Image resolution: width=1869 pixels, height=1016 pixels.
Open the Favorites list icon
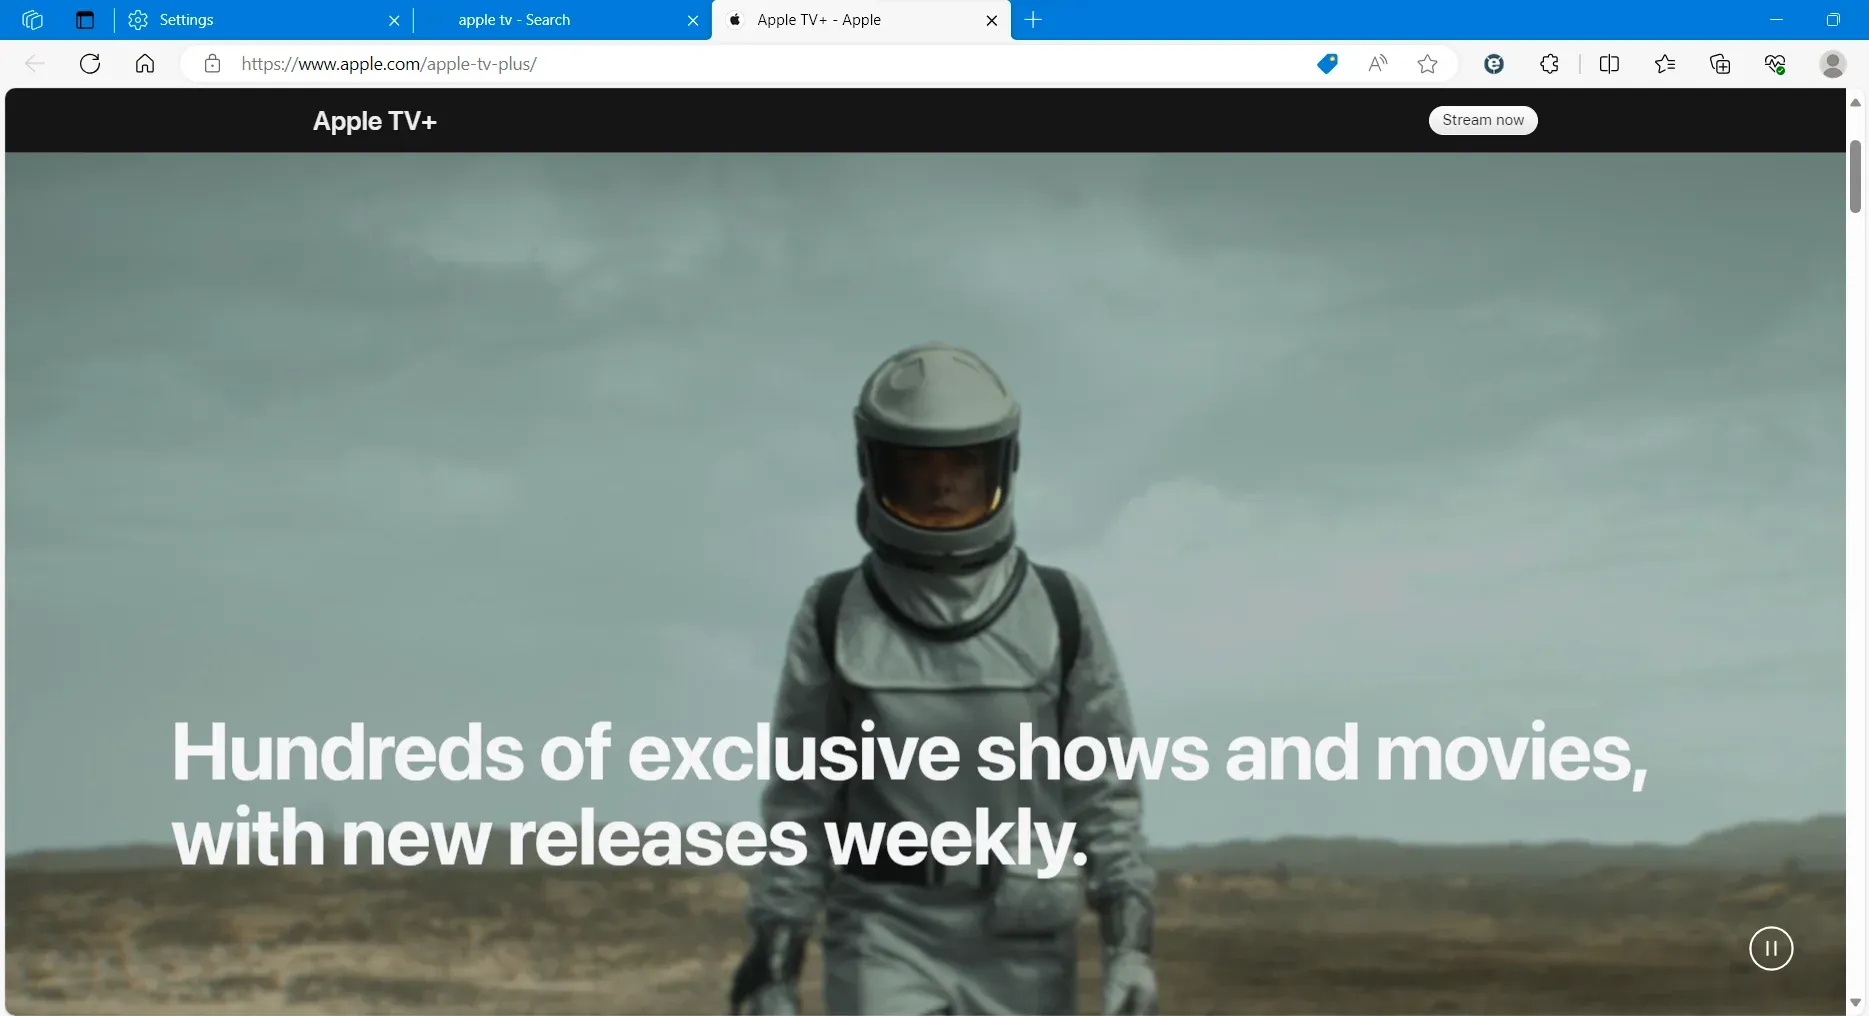coord(1664,64)
